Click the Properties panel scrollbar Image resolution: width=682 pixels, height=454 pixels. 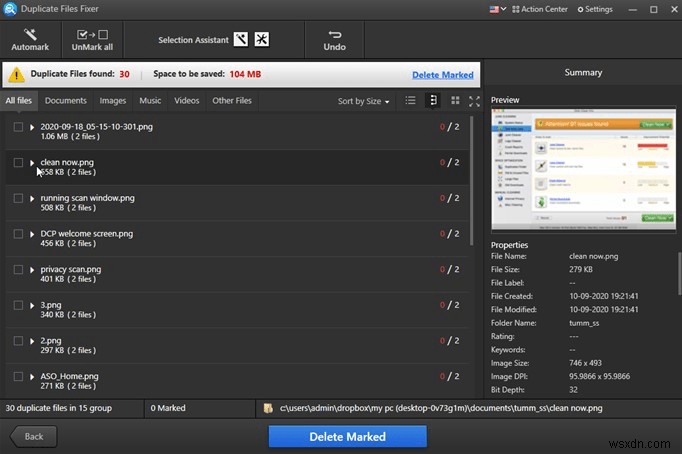[679, 274]
